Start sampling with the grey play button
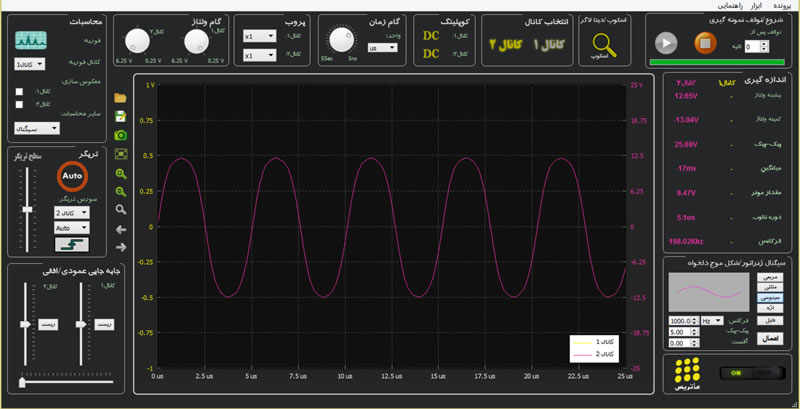 point(666,43)
